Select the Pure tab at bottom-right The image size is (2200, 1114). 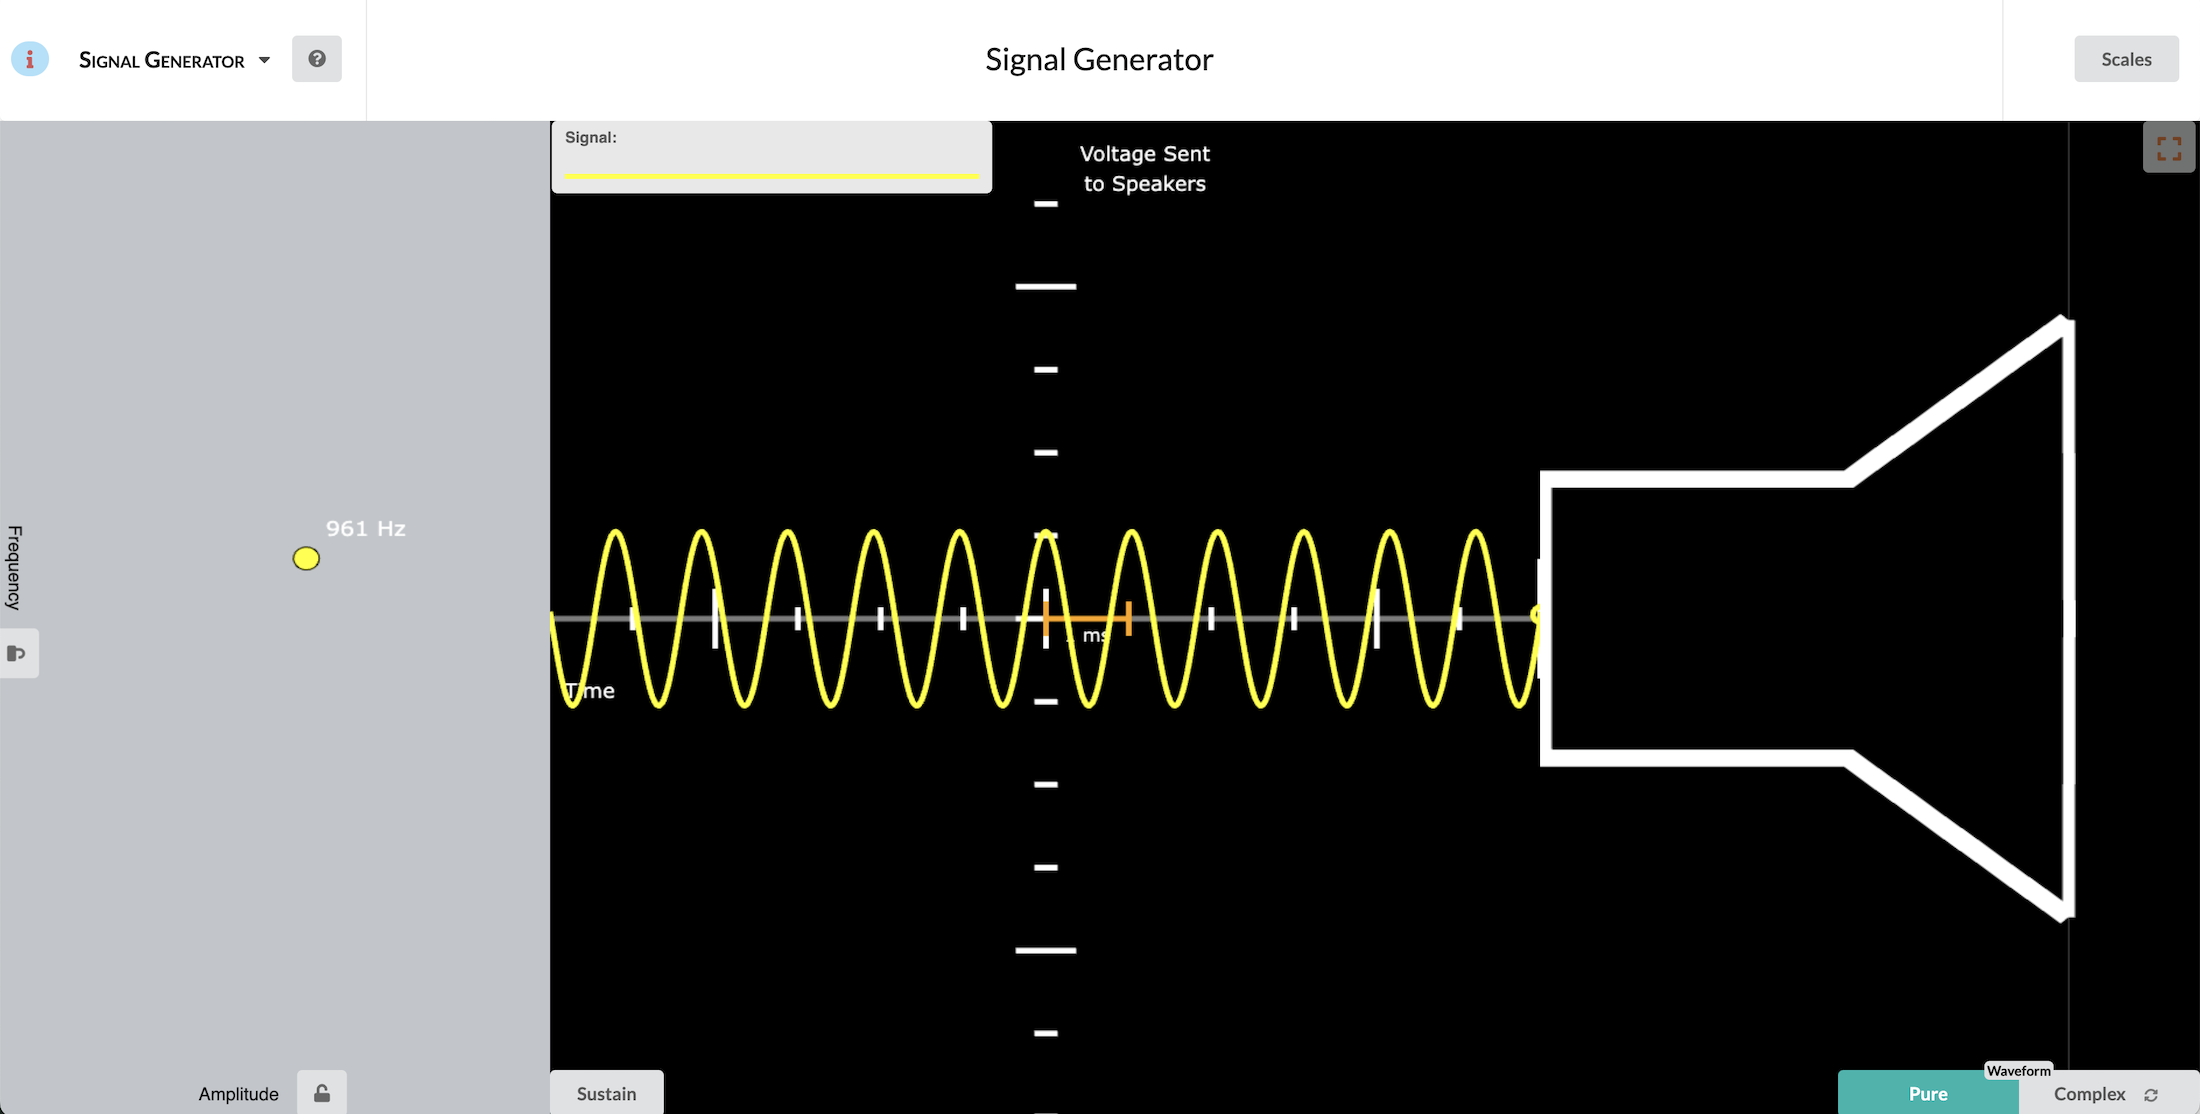point(1927,1093)
